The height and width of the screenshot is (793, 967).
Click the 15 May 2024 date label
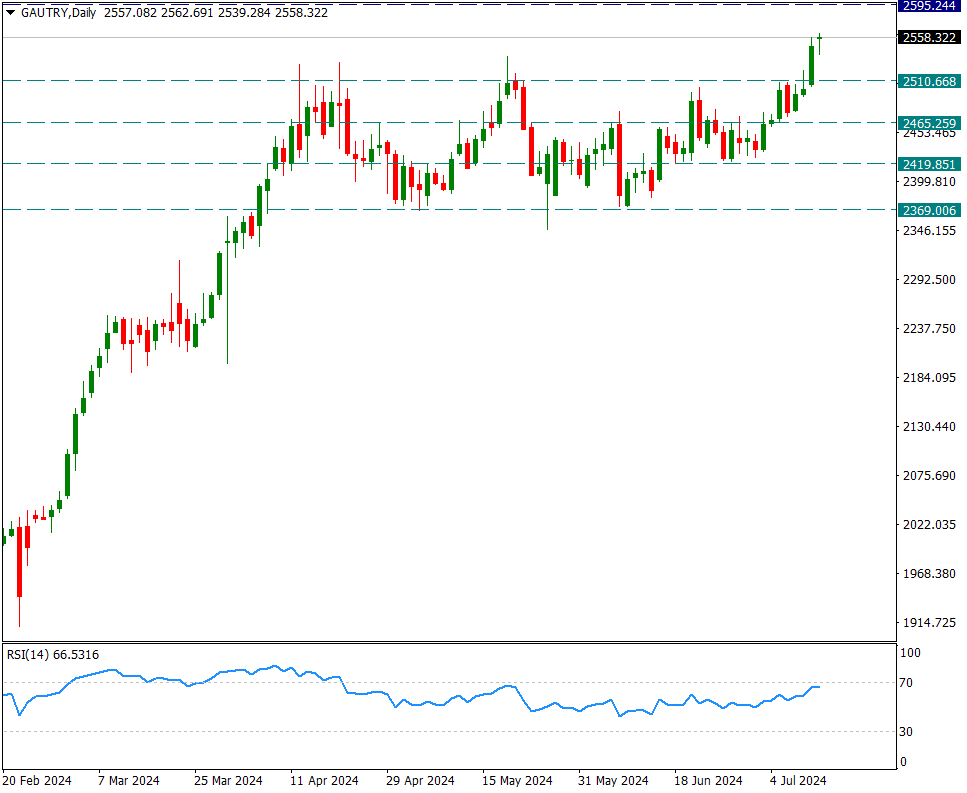pos(517,781)
